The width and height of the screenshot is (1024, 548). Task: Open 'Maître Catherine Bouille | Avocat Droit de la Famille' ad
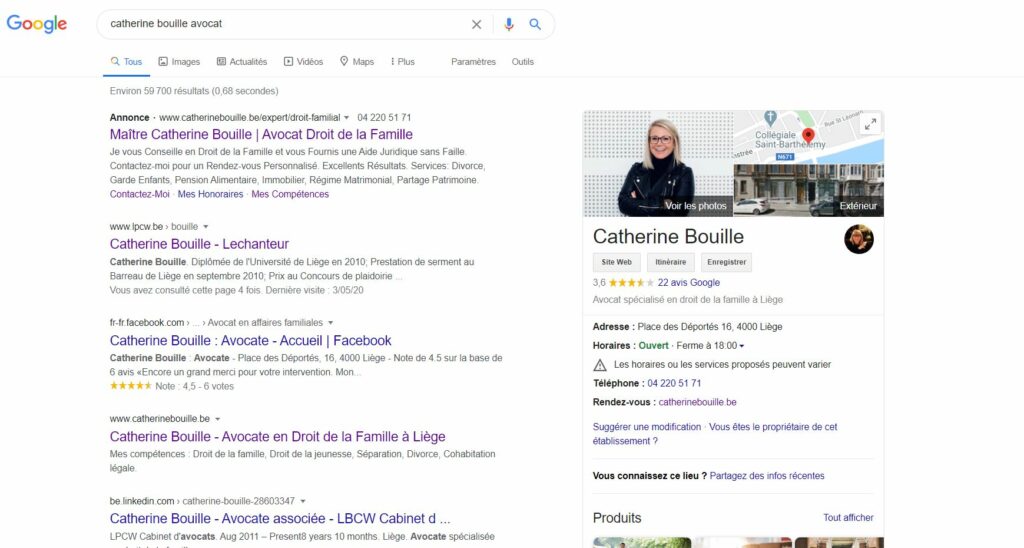coord(261,135)
